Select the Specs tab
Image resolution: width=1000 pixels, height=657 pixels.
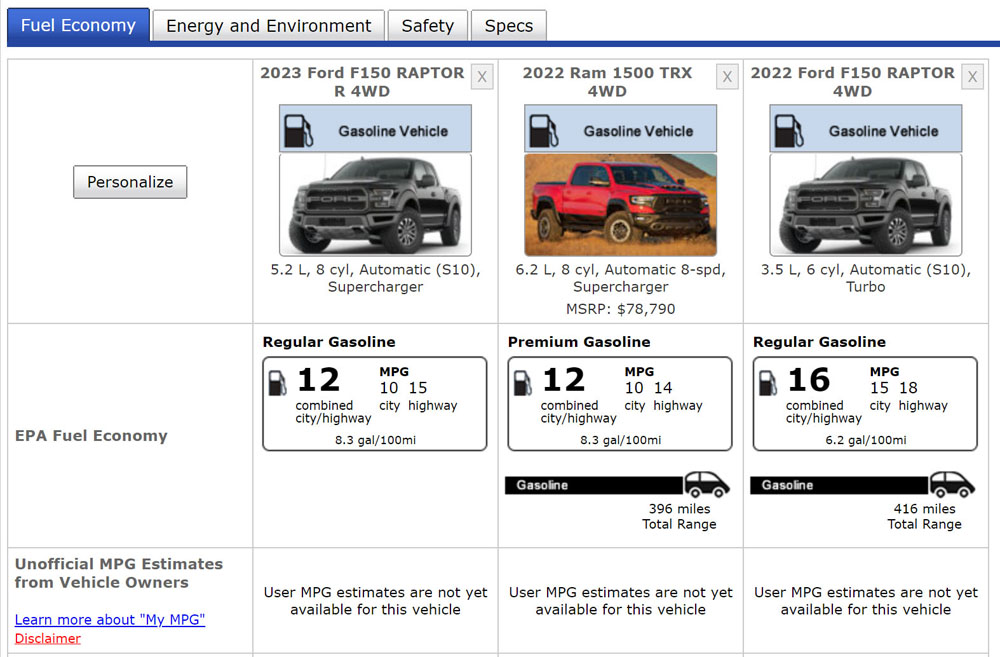(508, 26)
